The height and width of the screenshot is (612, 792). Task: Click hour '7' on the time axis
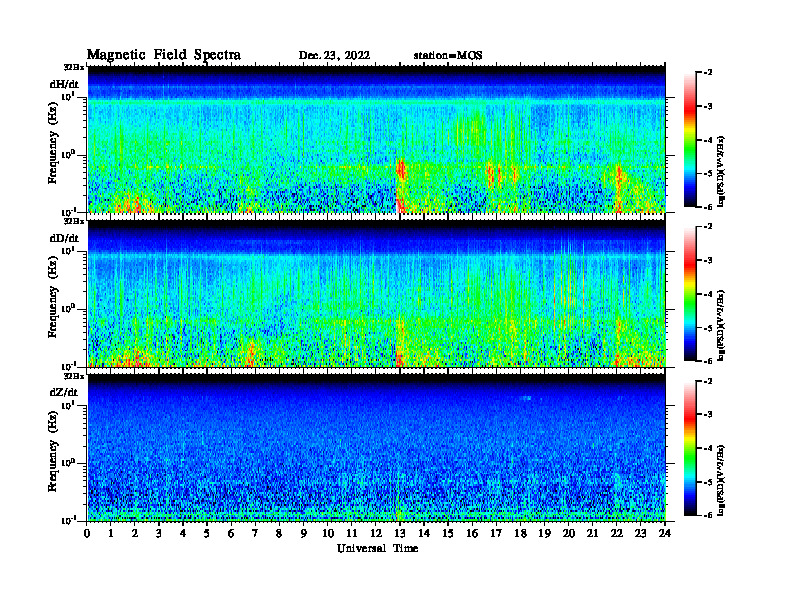256,533
